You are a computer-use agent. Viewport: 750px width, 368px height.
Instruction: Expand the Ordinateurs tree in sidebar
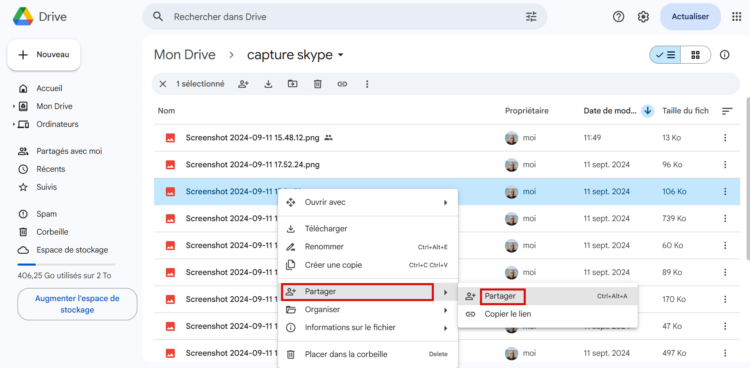14,124
